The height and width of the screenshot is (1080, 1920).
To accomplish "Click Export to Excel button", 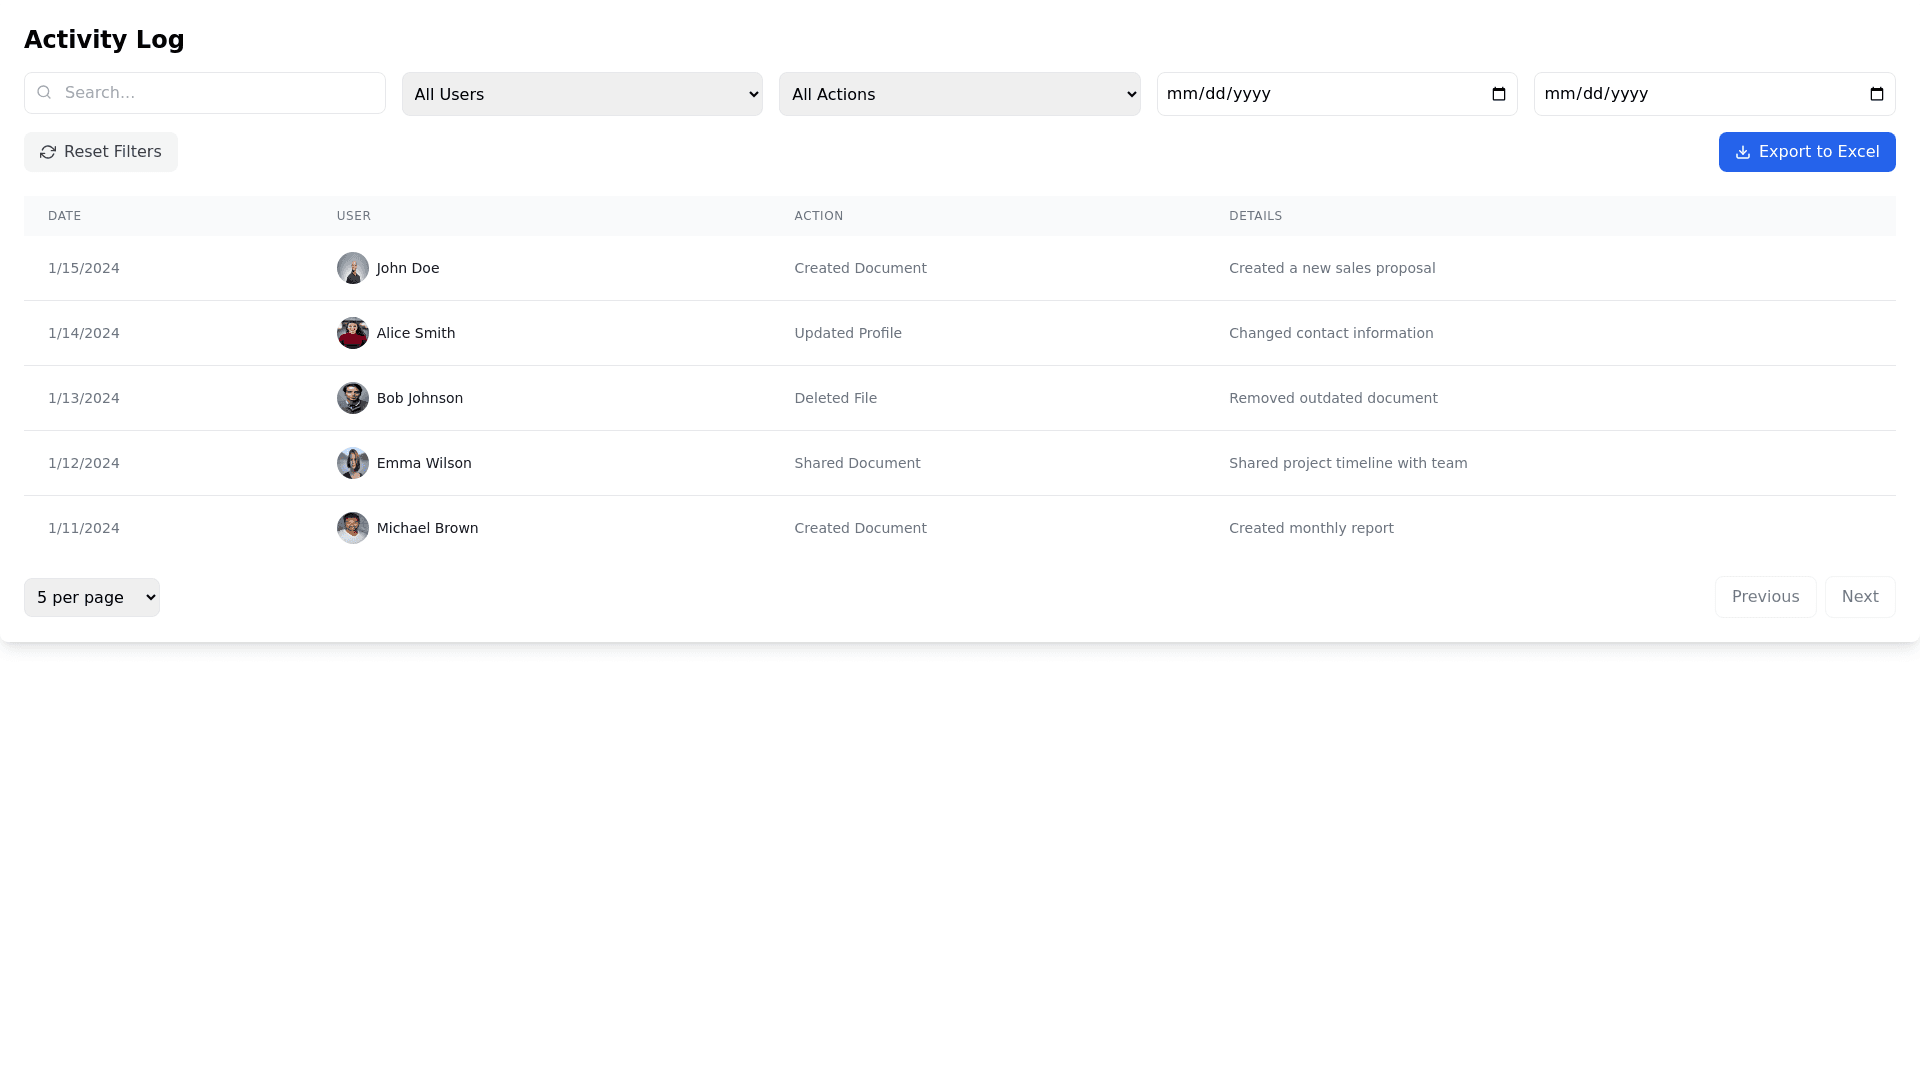I will pos(1806,152).
